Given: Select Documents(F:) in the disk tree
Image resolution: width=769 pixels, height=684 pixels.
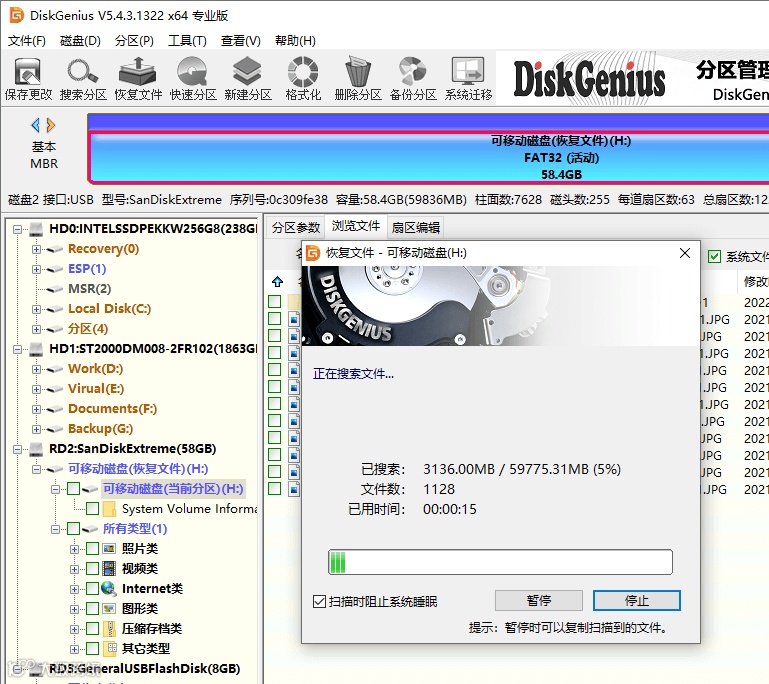Looking at the screenshot, I should point(112,409).
